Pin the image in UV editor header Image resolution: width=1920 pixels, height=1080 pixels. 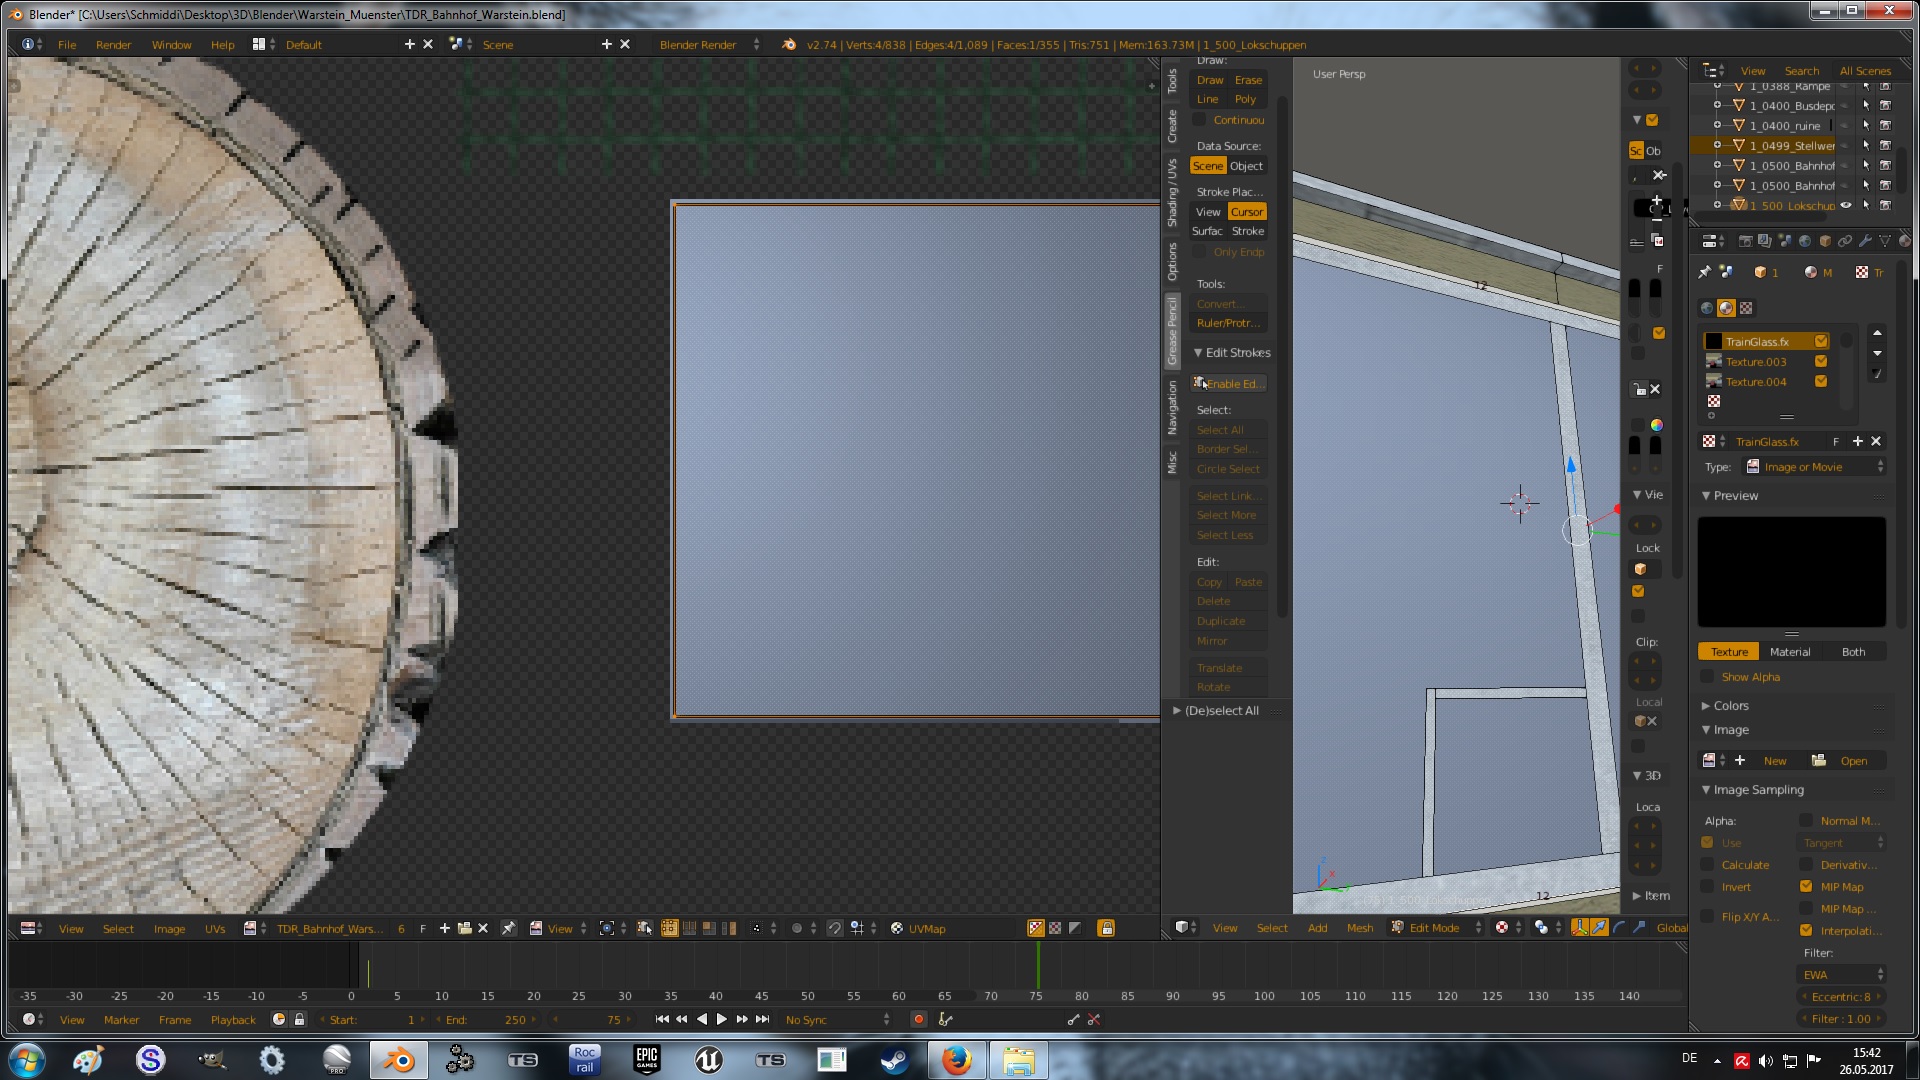click(x=508, y=928)
